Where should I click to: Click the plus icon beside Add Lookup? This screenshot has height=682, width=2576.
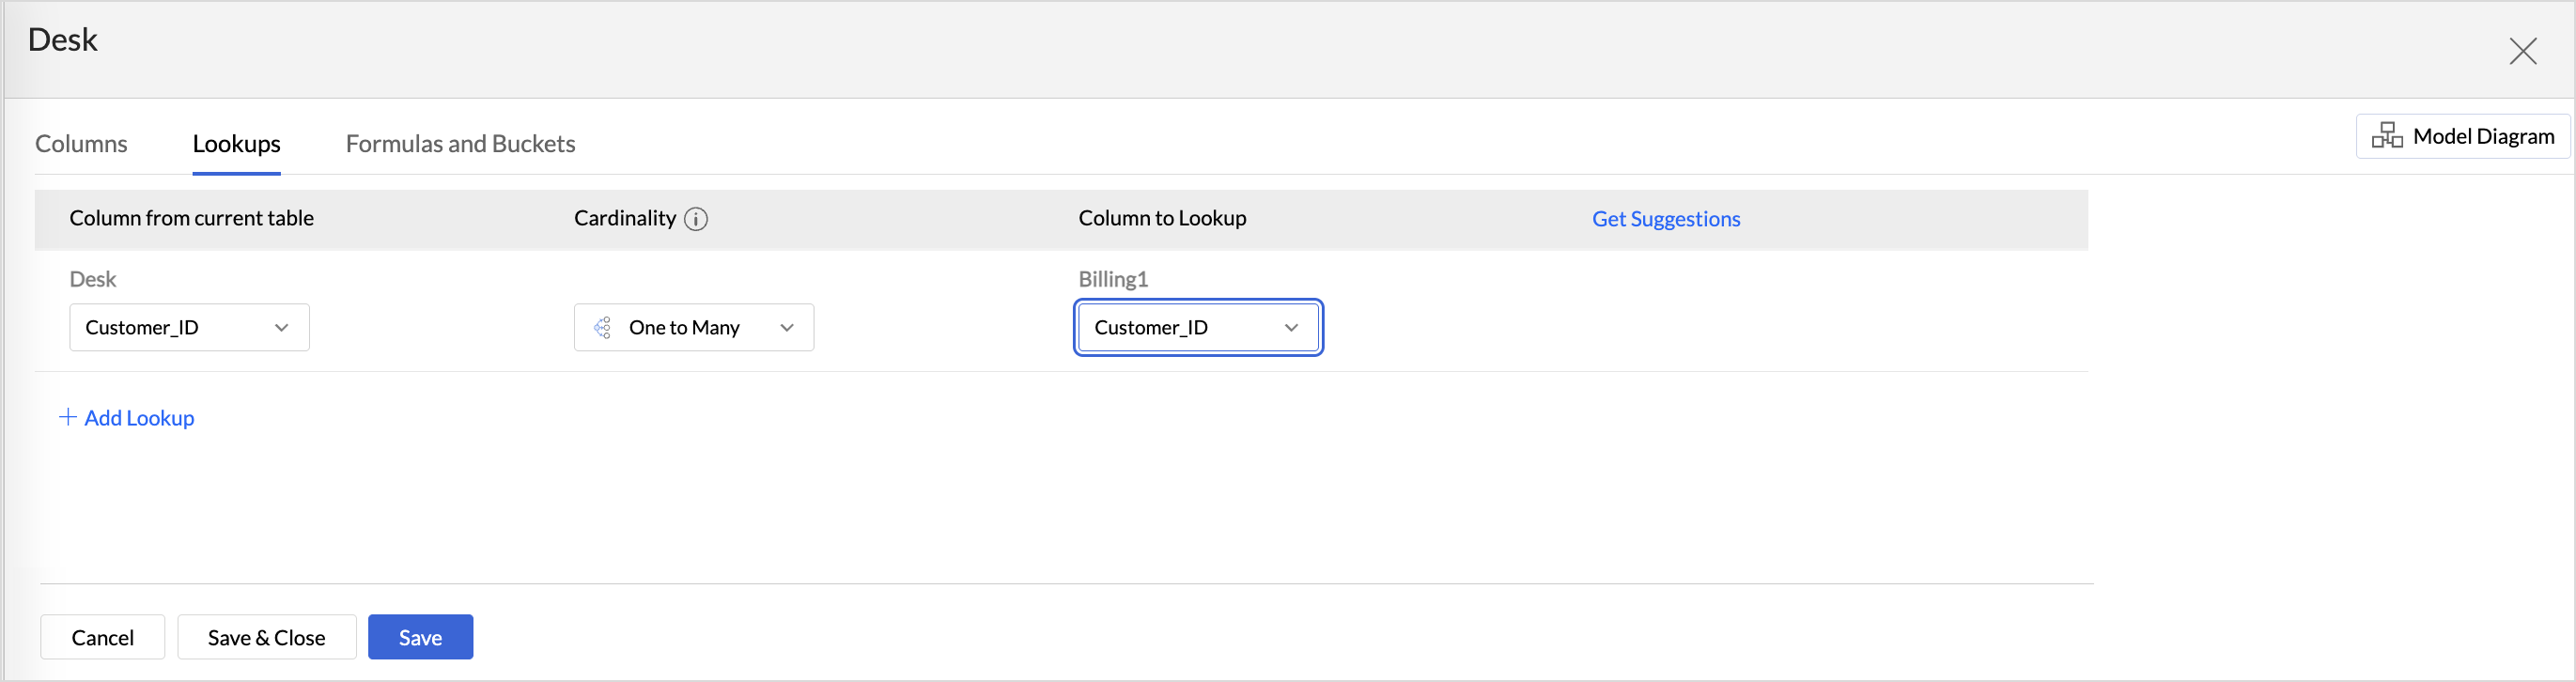point(68,417)
